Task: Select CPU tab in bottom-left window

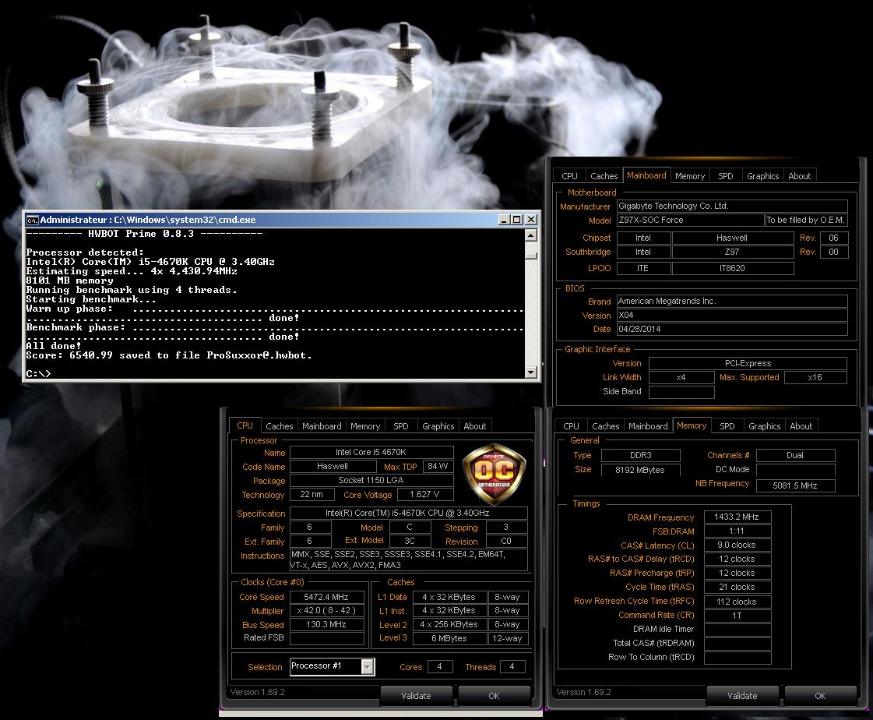Action: tap(244, 425)
